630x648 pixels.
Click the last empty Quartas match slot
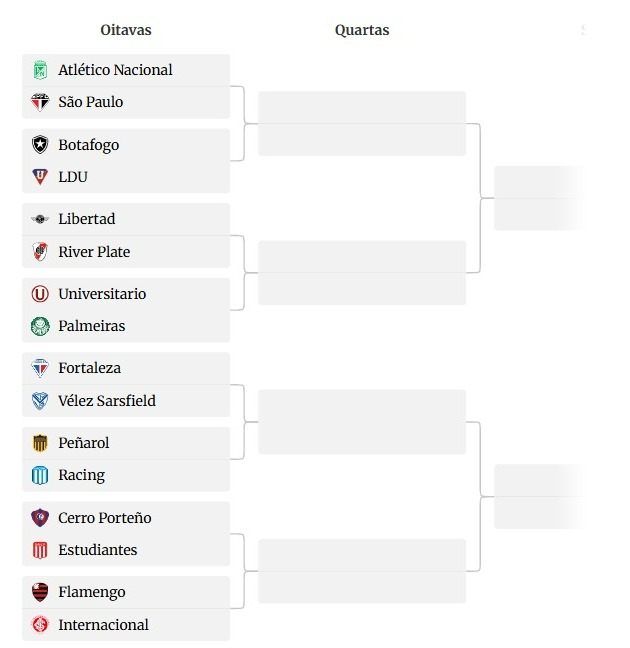pyautogui.click(x=362, y=571)
